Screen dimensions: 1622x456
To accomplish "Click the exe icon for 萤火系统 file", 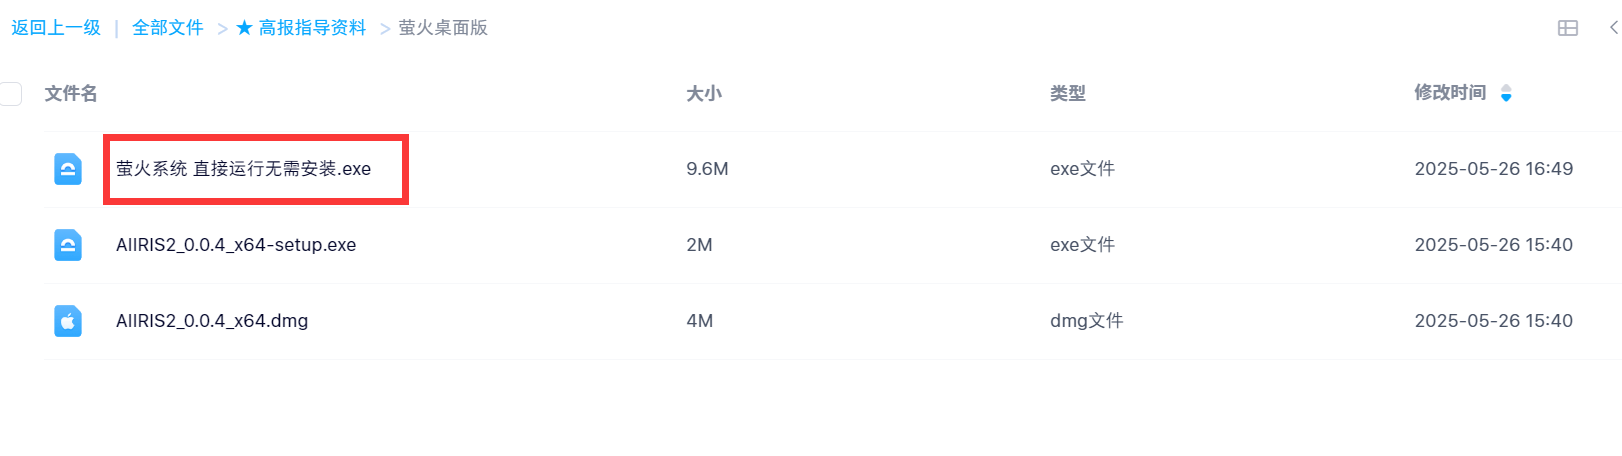I will (68, 169).
